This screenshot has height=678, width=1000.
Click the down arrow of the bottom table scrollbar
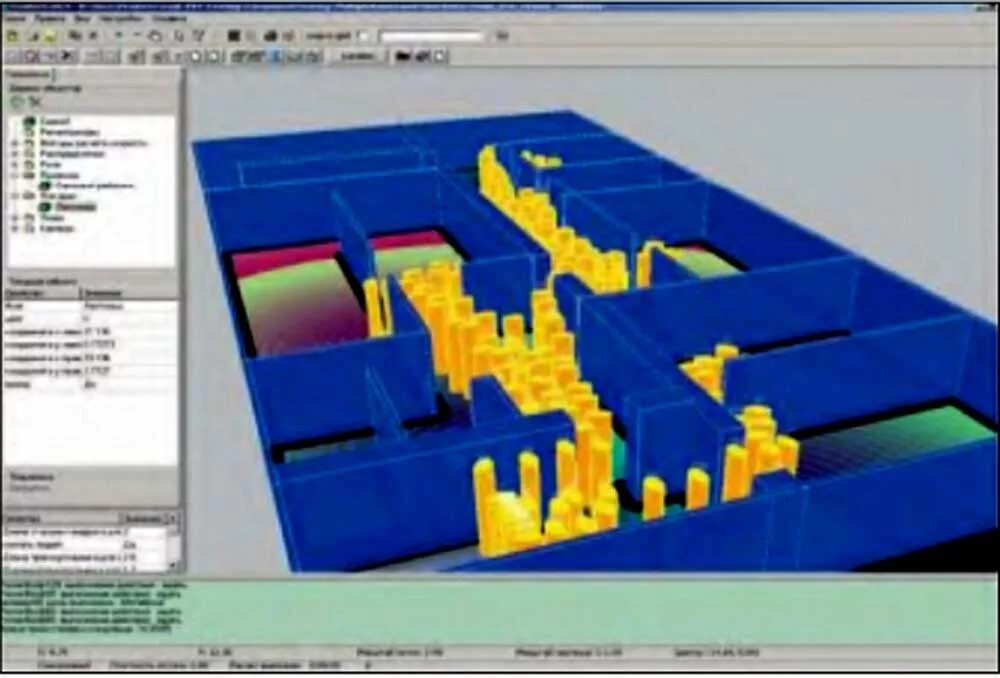(x=173, y=565)
